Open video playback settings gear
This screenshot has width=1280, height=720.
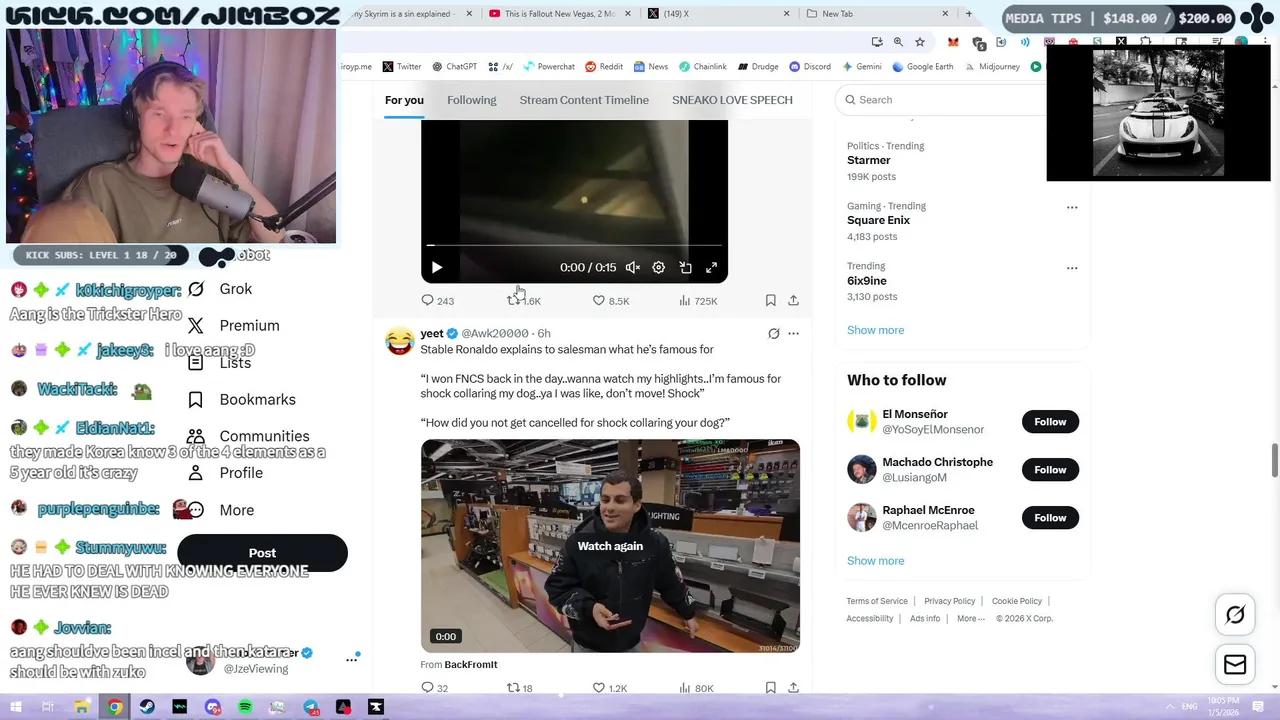(659, 268)
